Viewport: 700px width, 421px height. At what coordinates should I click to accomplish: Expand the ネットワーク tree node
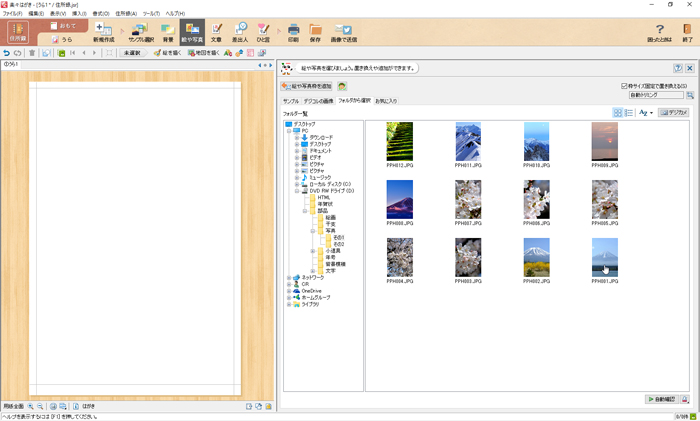[289, 277]
